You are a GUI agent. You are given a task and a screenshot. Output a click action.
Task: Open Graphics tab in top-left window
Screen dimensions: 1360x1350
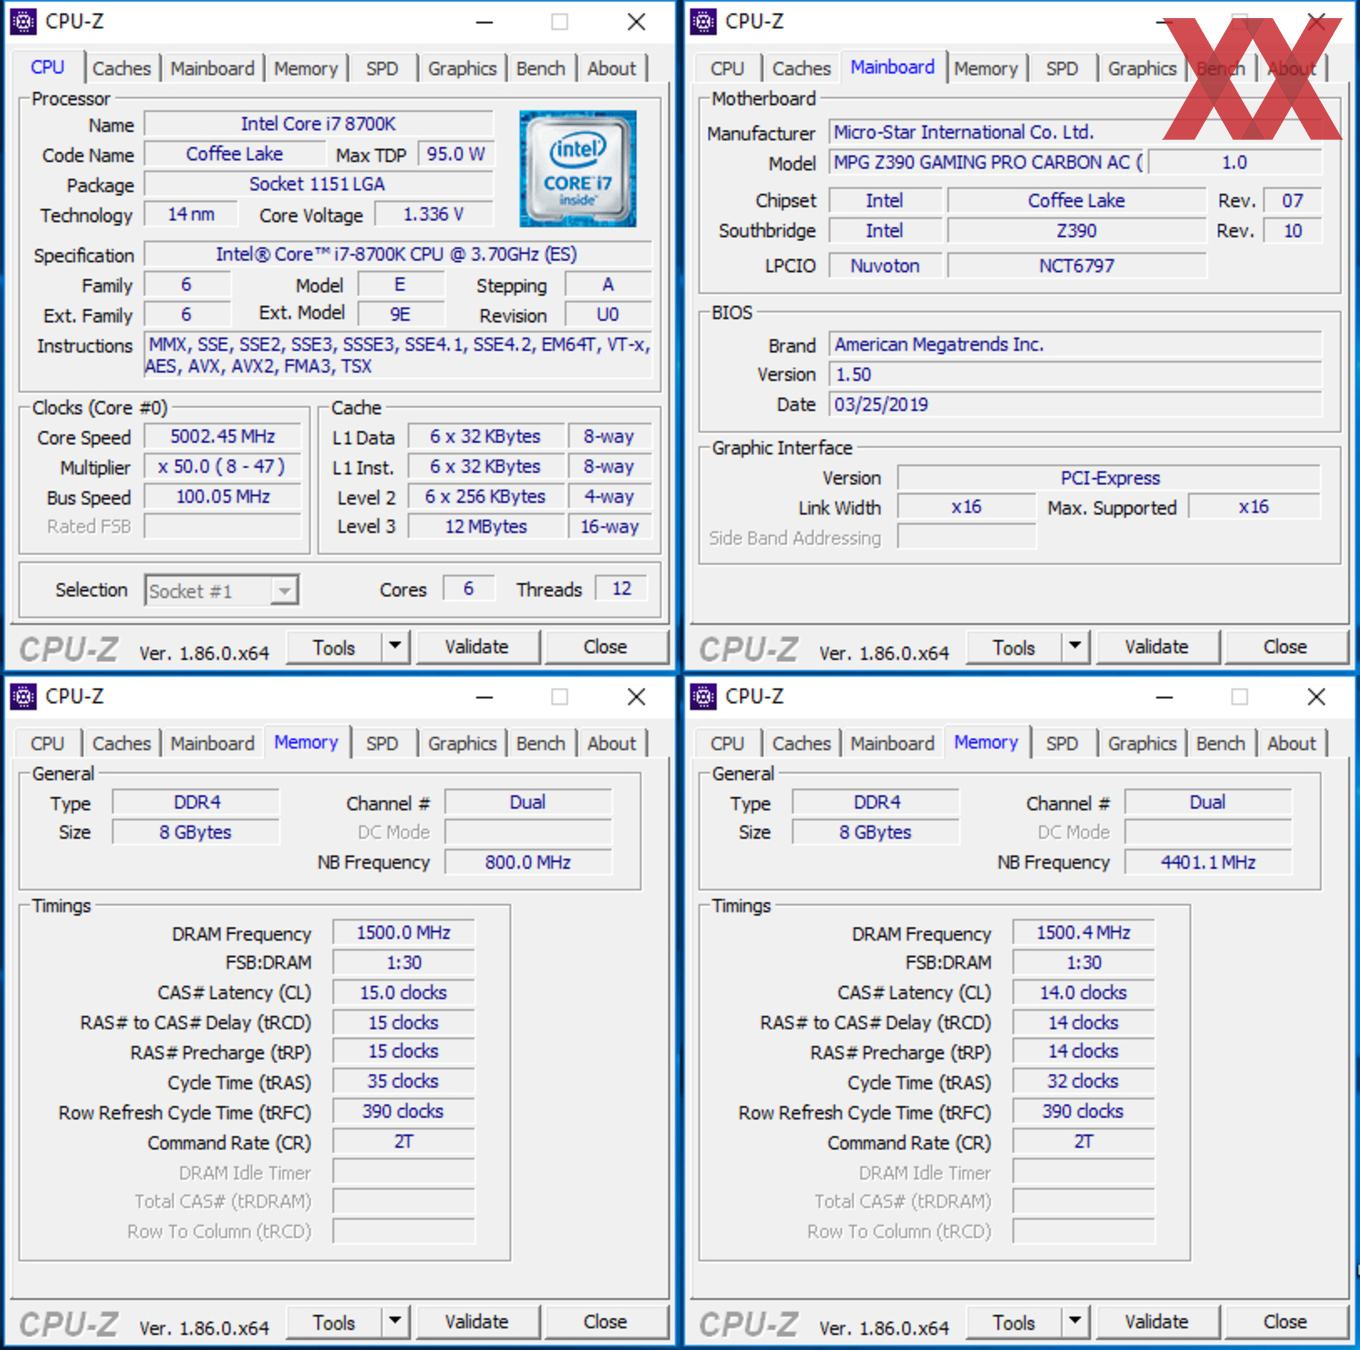pyautogui.click(x=462, y=68)
